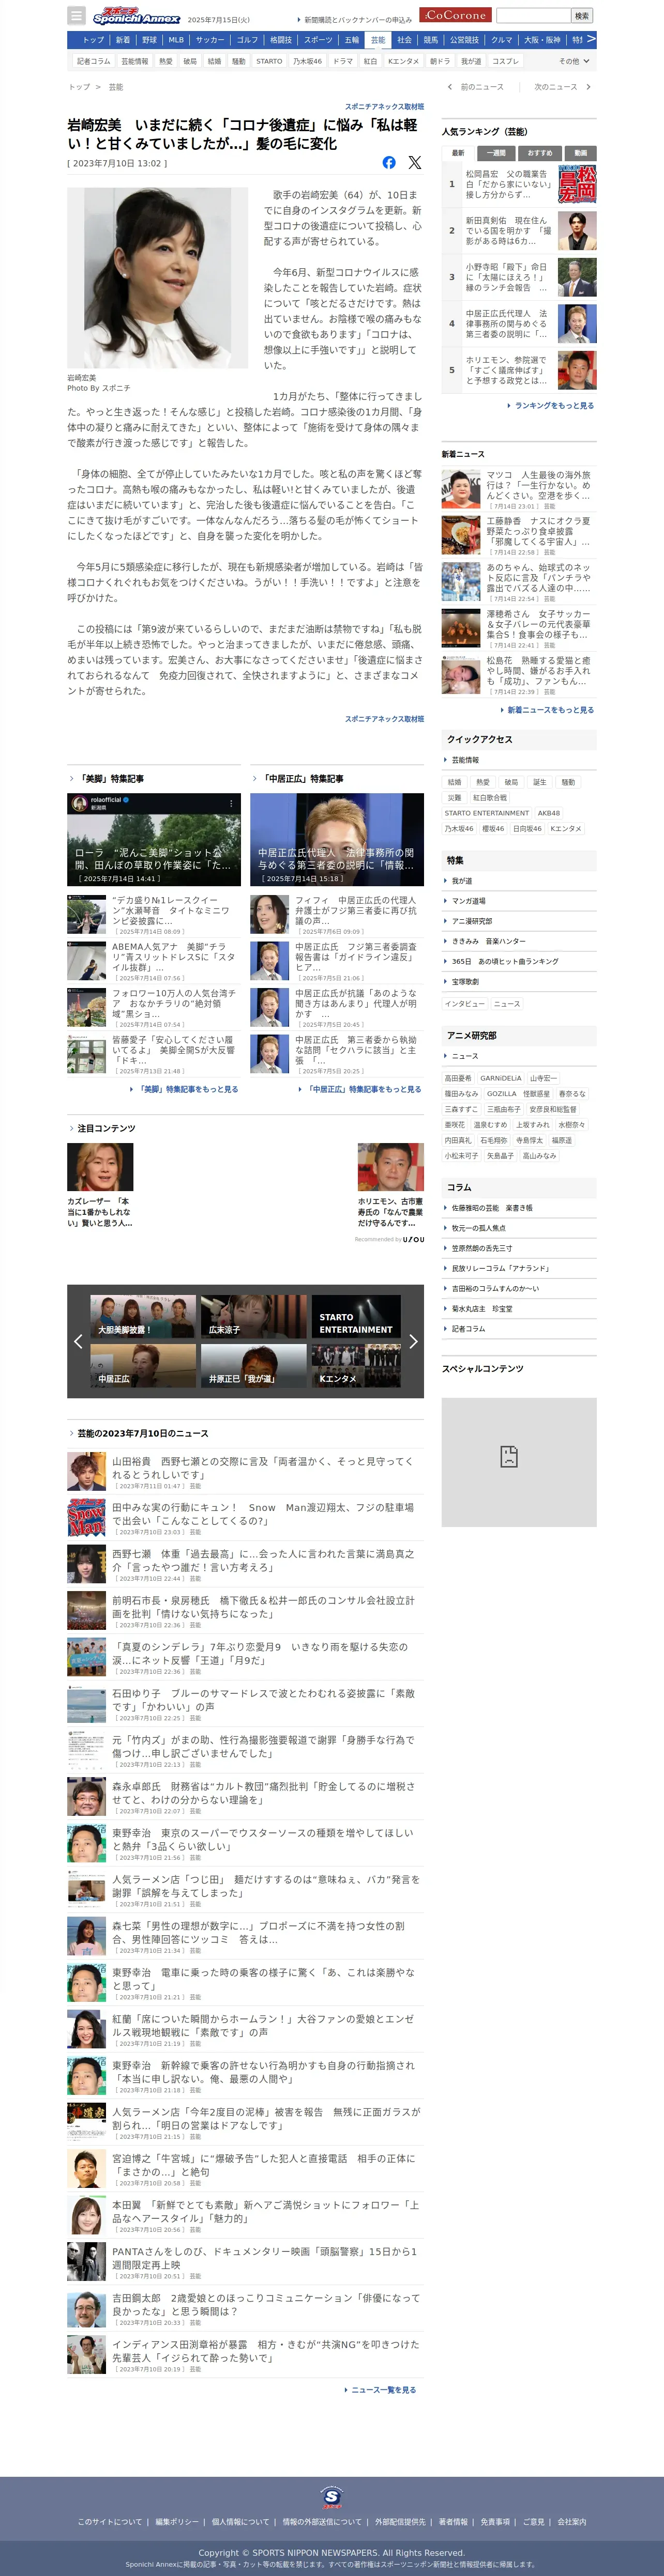Select the 動画 ranking tab
The image size is (664, 2576).
coord(580,153)
